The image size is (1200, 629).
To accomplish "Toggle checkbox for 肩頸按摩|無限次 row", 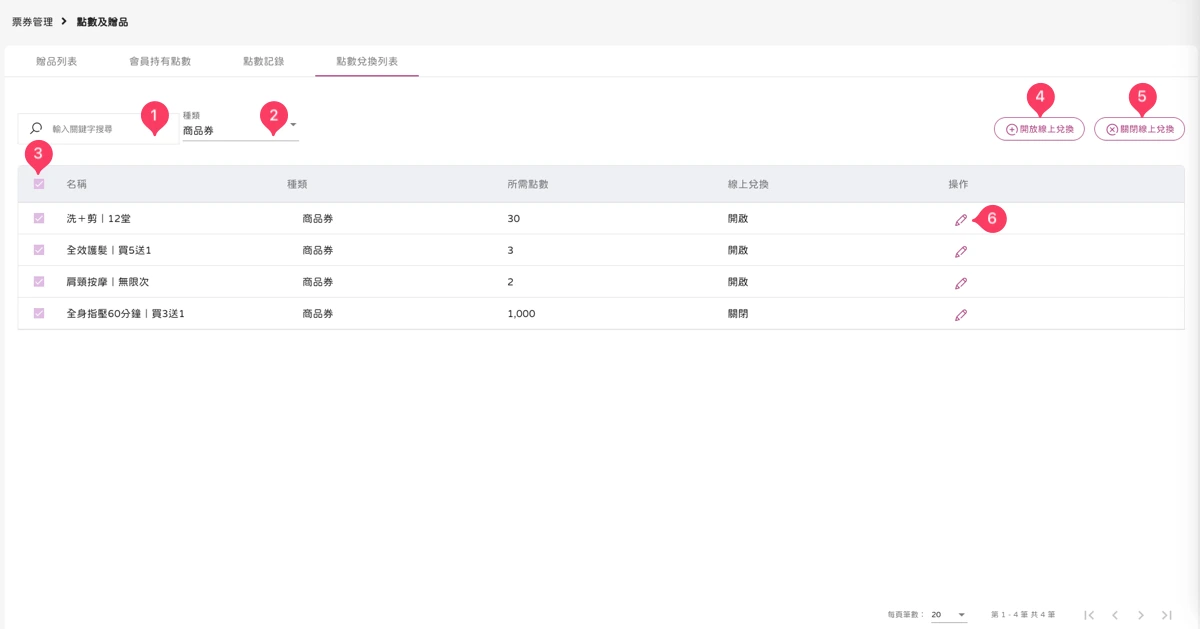I will (x=39, y=282).
